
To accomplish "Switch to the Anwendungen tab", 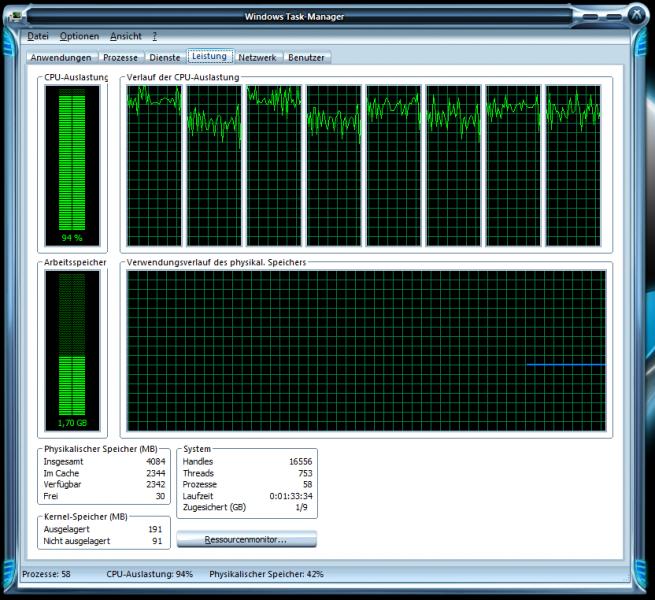I will coord(61,58).
